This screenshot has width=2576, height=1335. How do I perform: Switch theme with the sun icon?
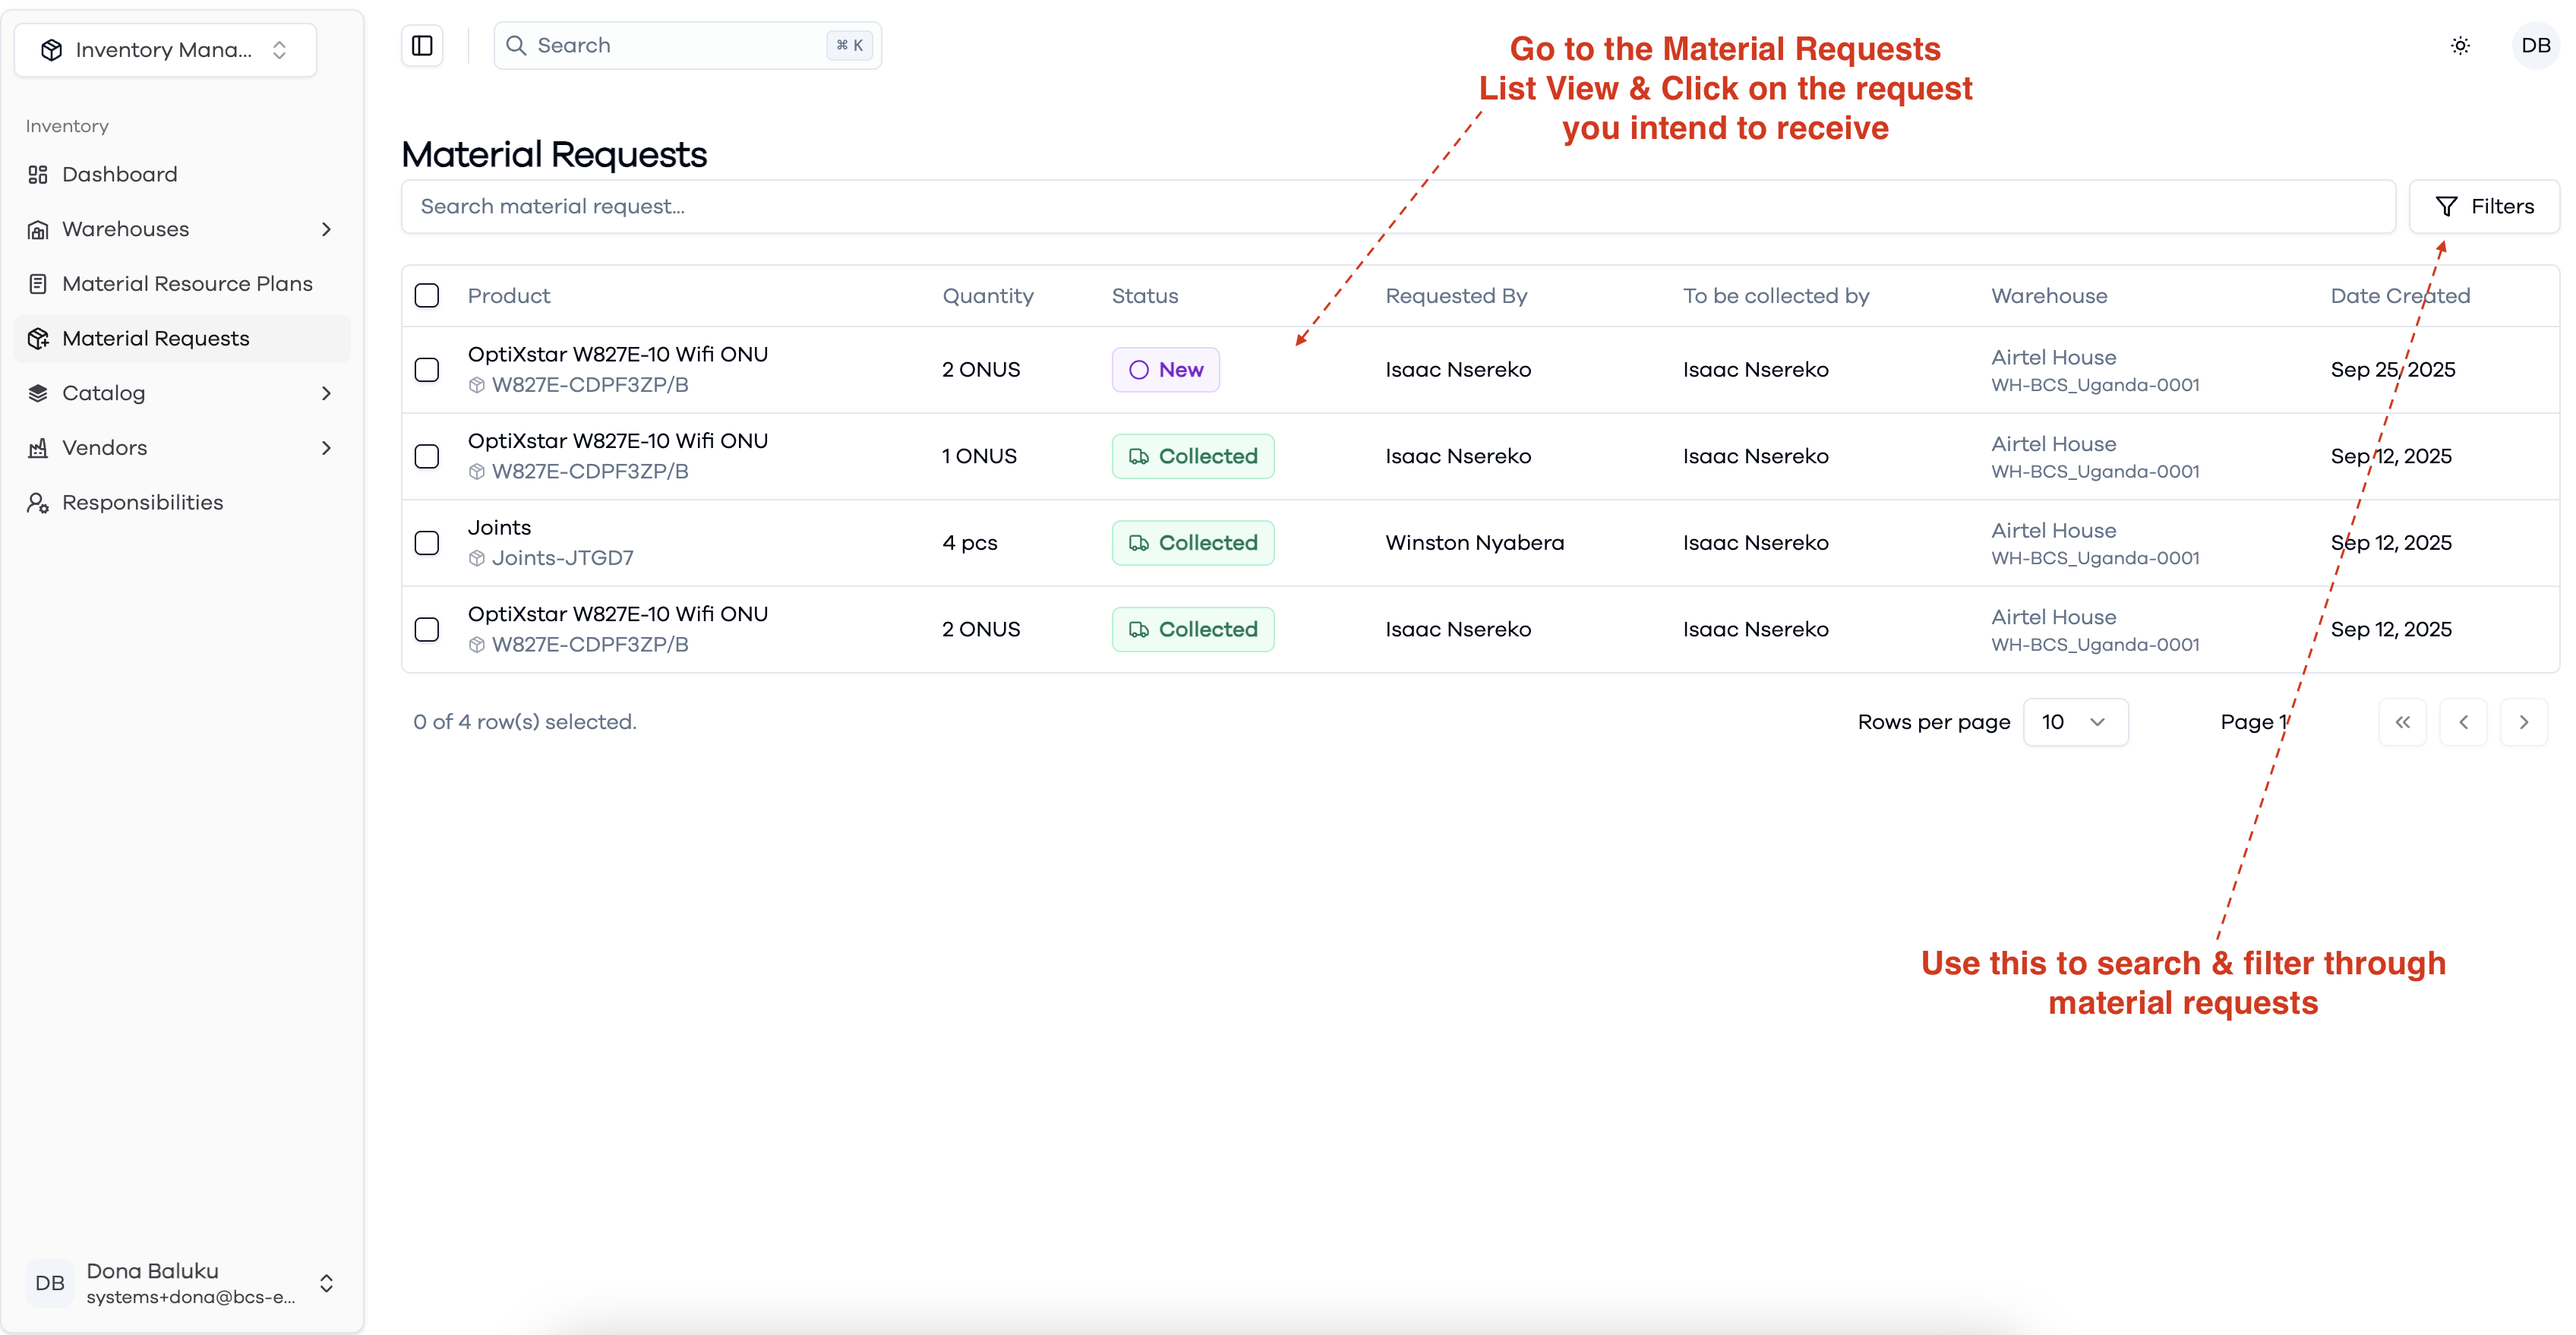click(x=2460, y=46)
